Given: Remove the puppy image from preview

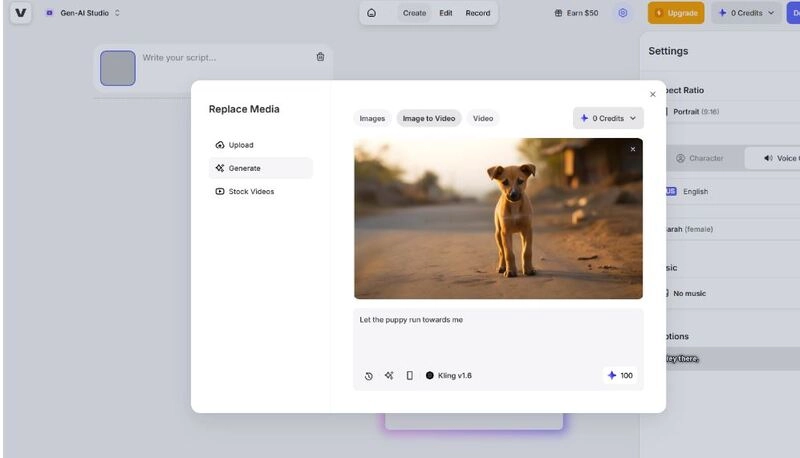Looking at the screenshot, I should pyautogui.click(x=632, y=149).
